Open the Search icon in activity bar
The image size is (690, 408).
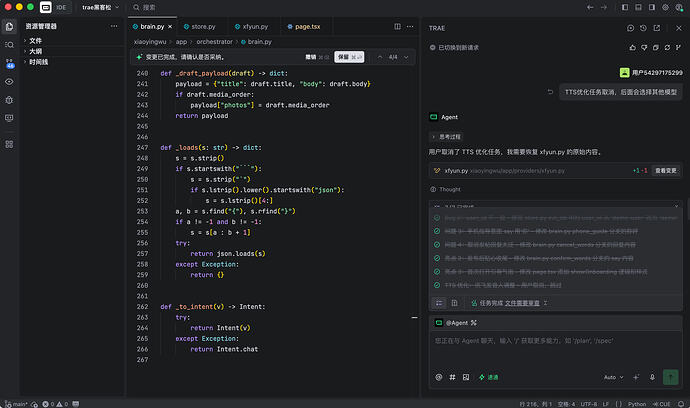(9, 44)
